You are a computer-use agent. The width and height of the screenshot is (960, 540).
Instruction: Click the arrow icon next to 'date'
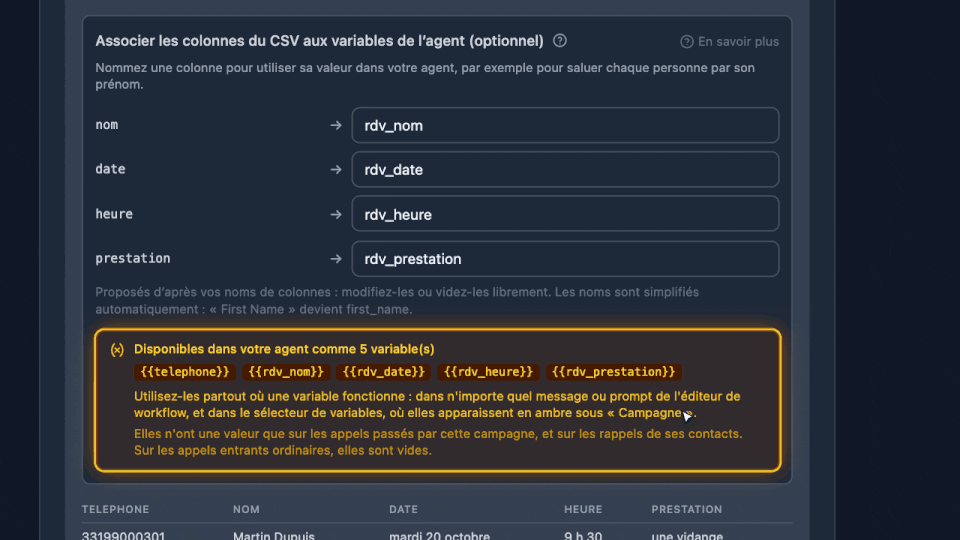tap(336, 170)
